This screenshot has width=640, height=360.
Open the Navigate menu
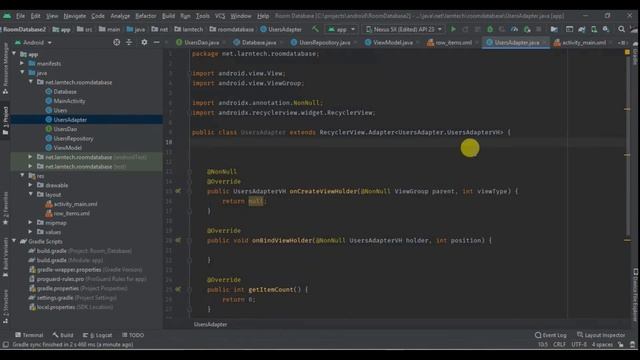point(75,16)
